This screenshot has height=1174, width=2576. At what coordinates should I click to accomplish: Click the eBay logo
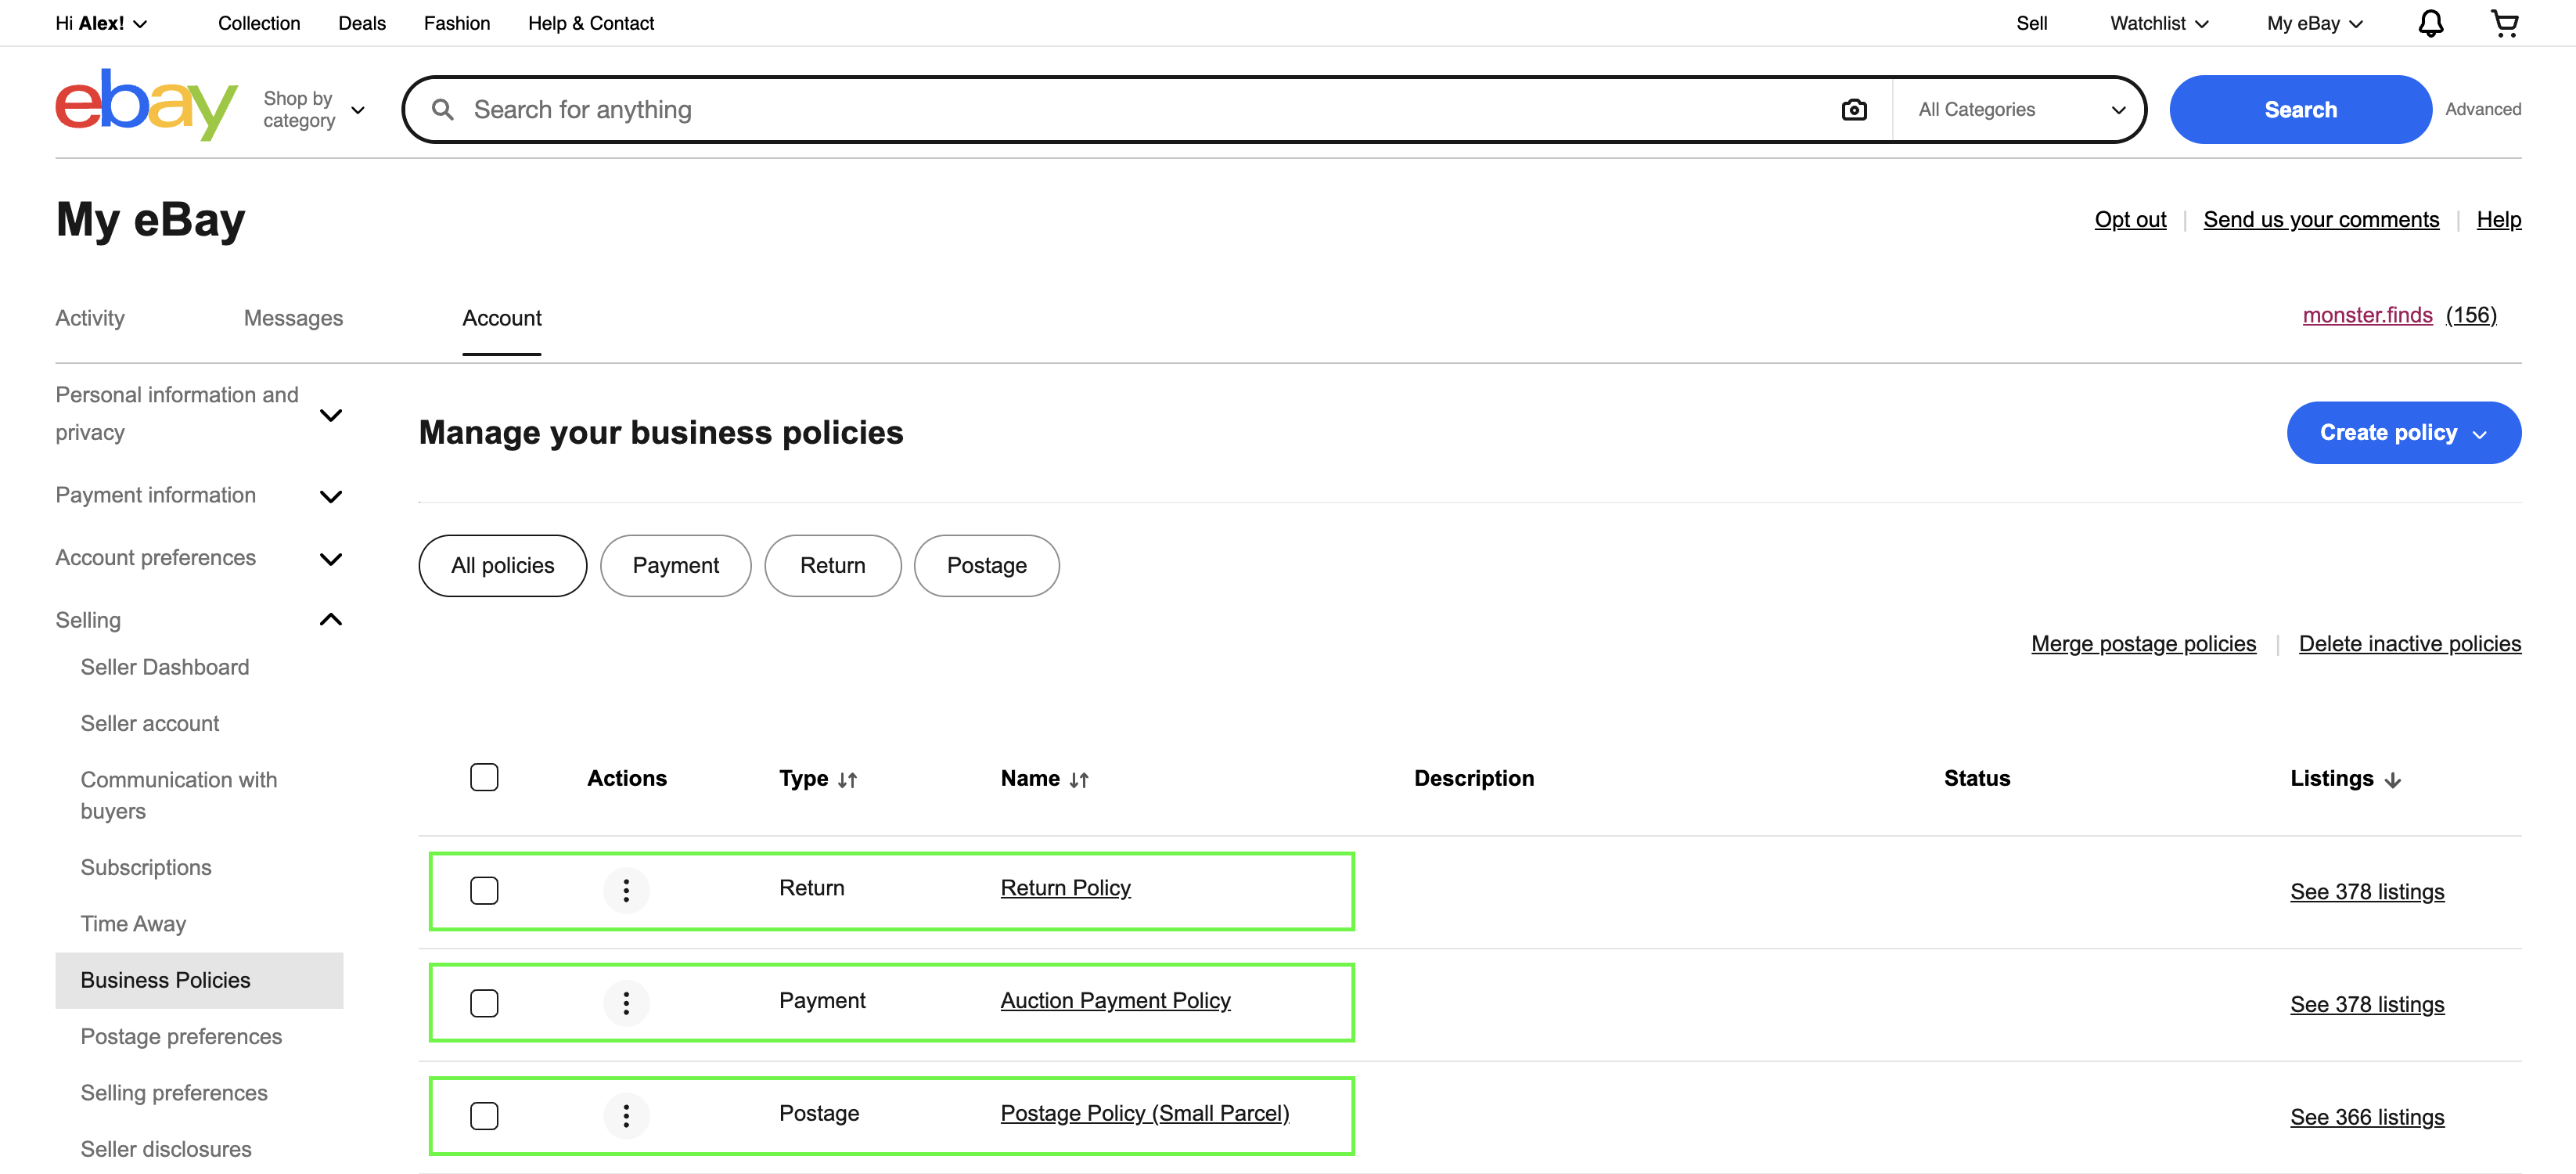[147, 104]
